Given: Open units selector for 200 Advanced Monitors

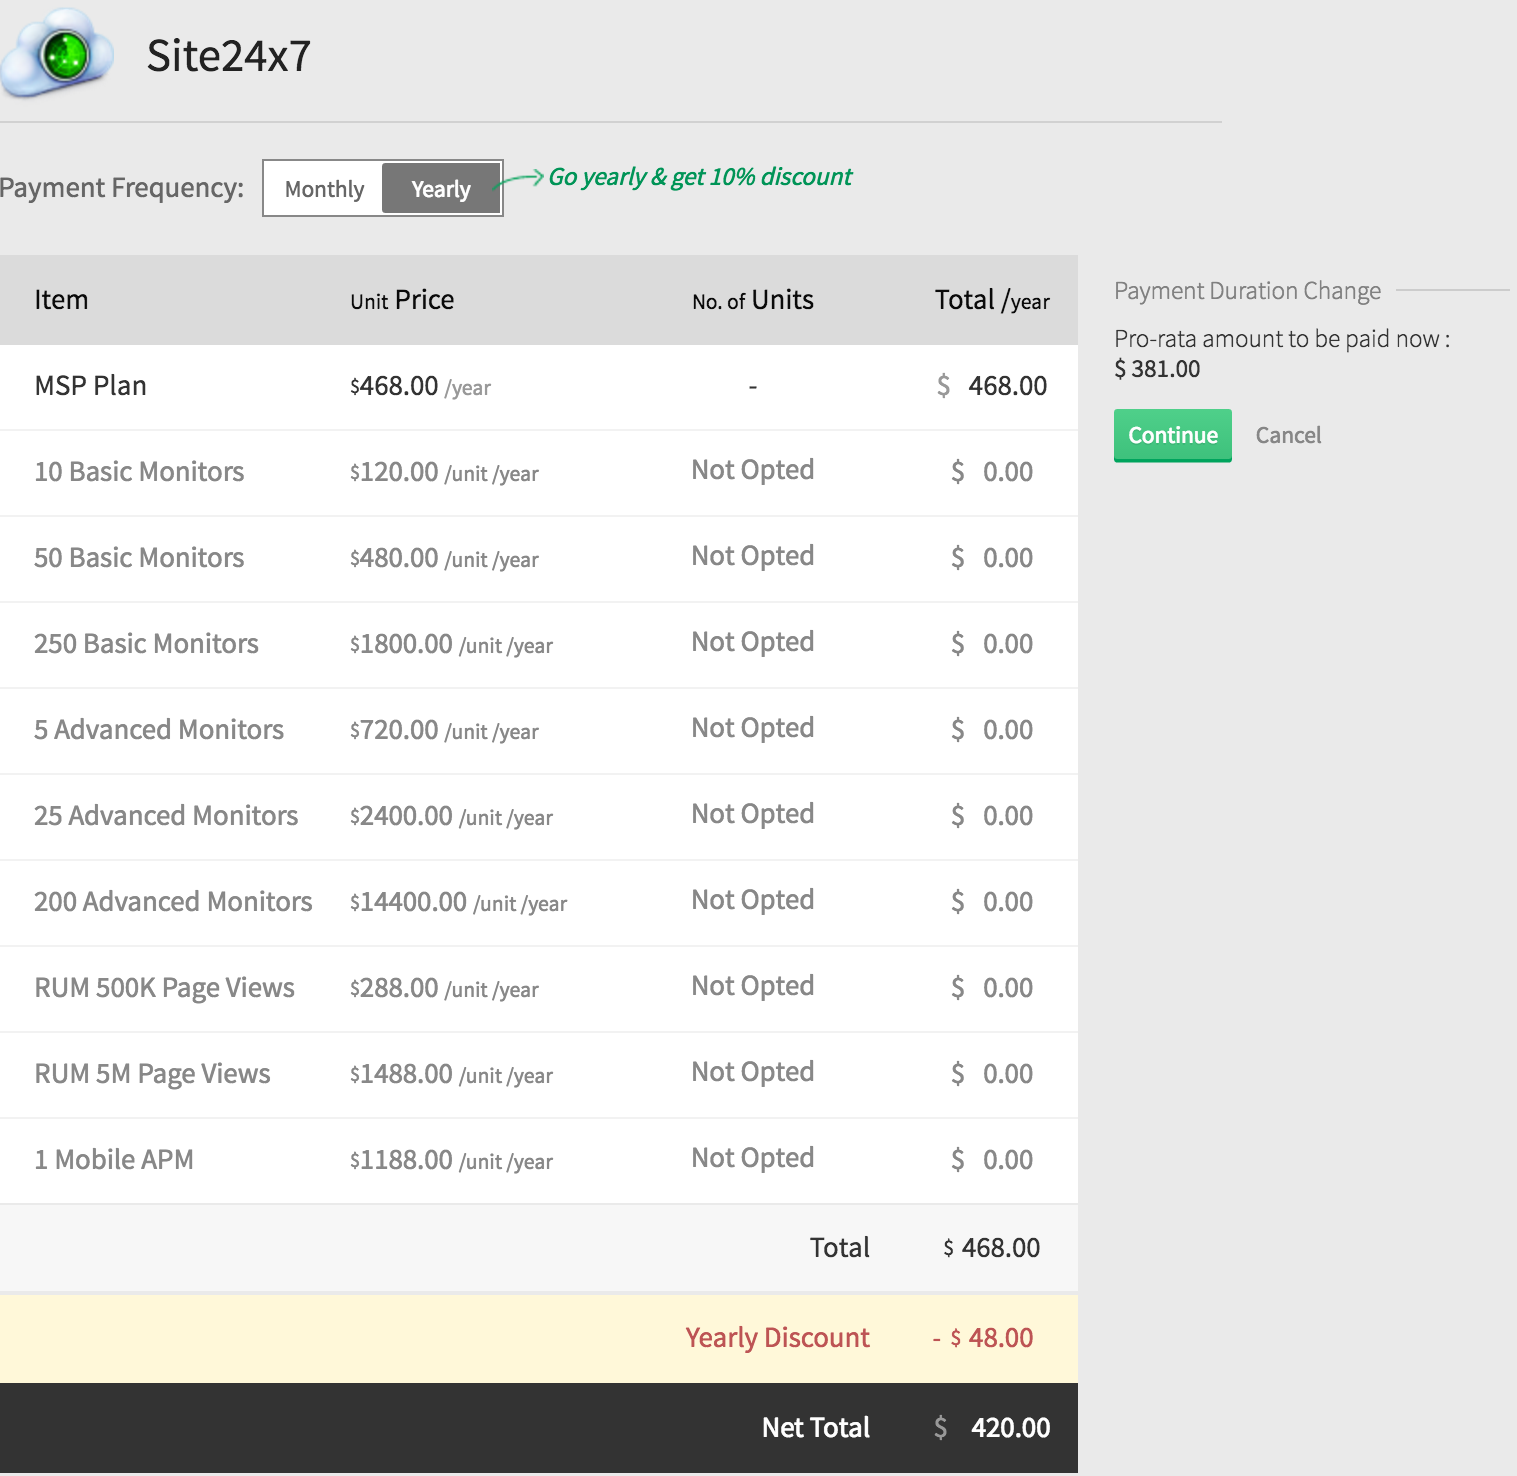Looking at the screenshot, I should [752, 901].
